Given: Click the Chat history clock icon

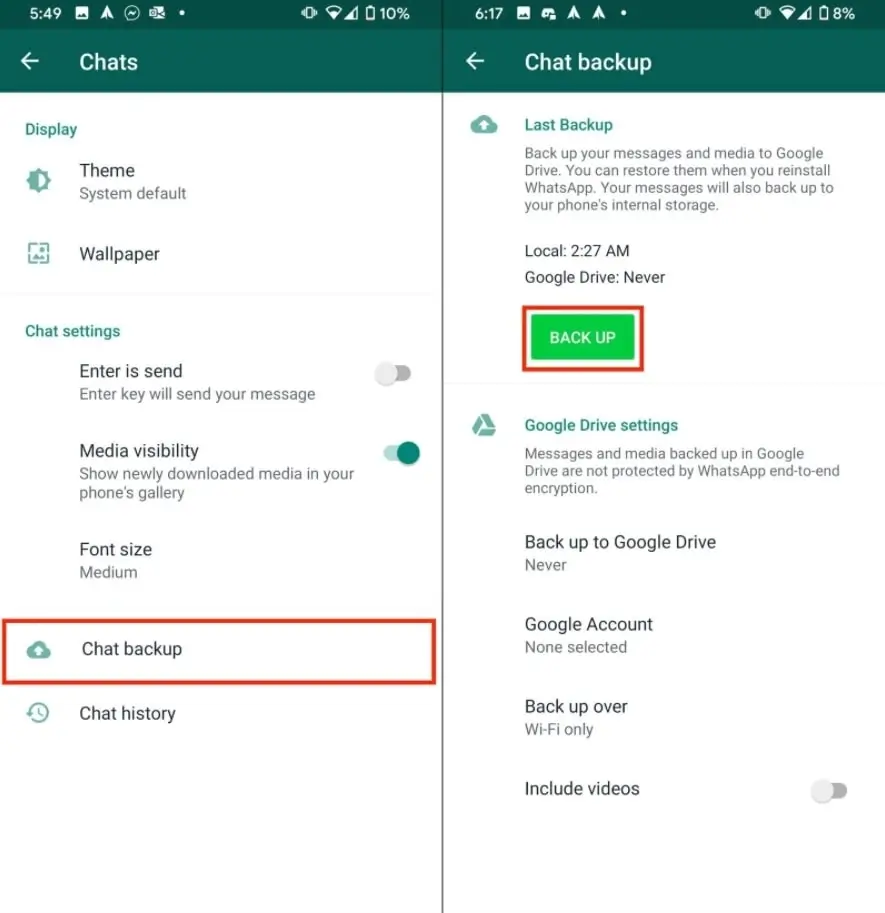Looking at the screenshot, I should tap(38, 713).
